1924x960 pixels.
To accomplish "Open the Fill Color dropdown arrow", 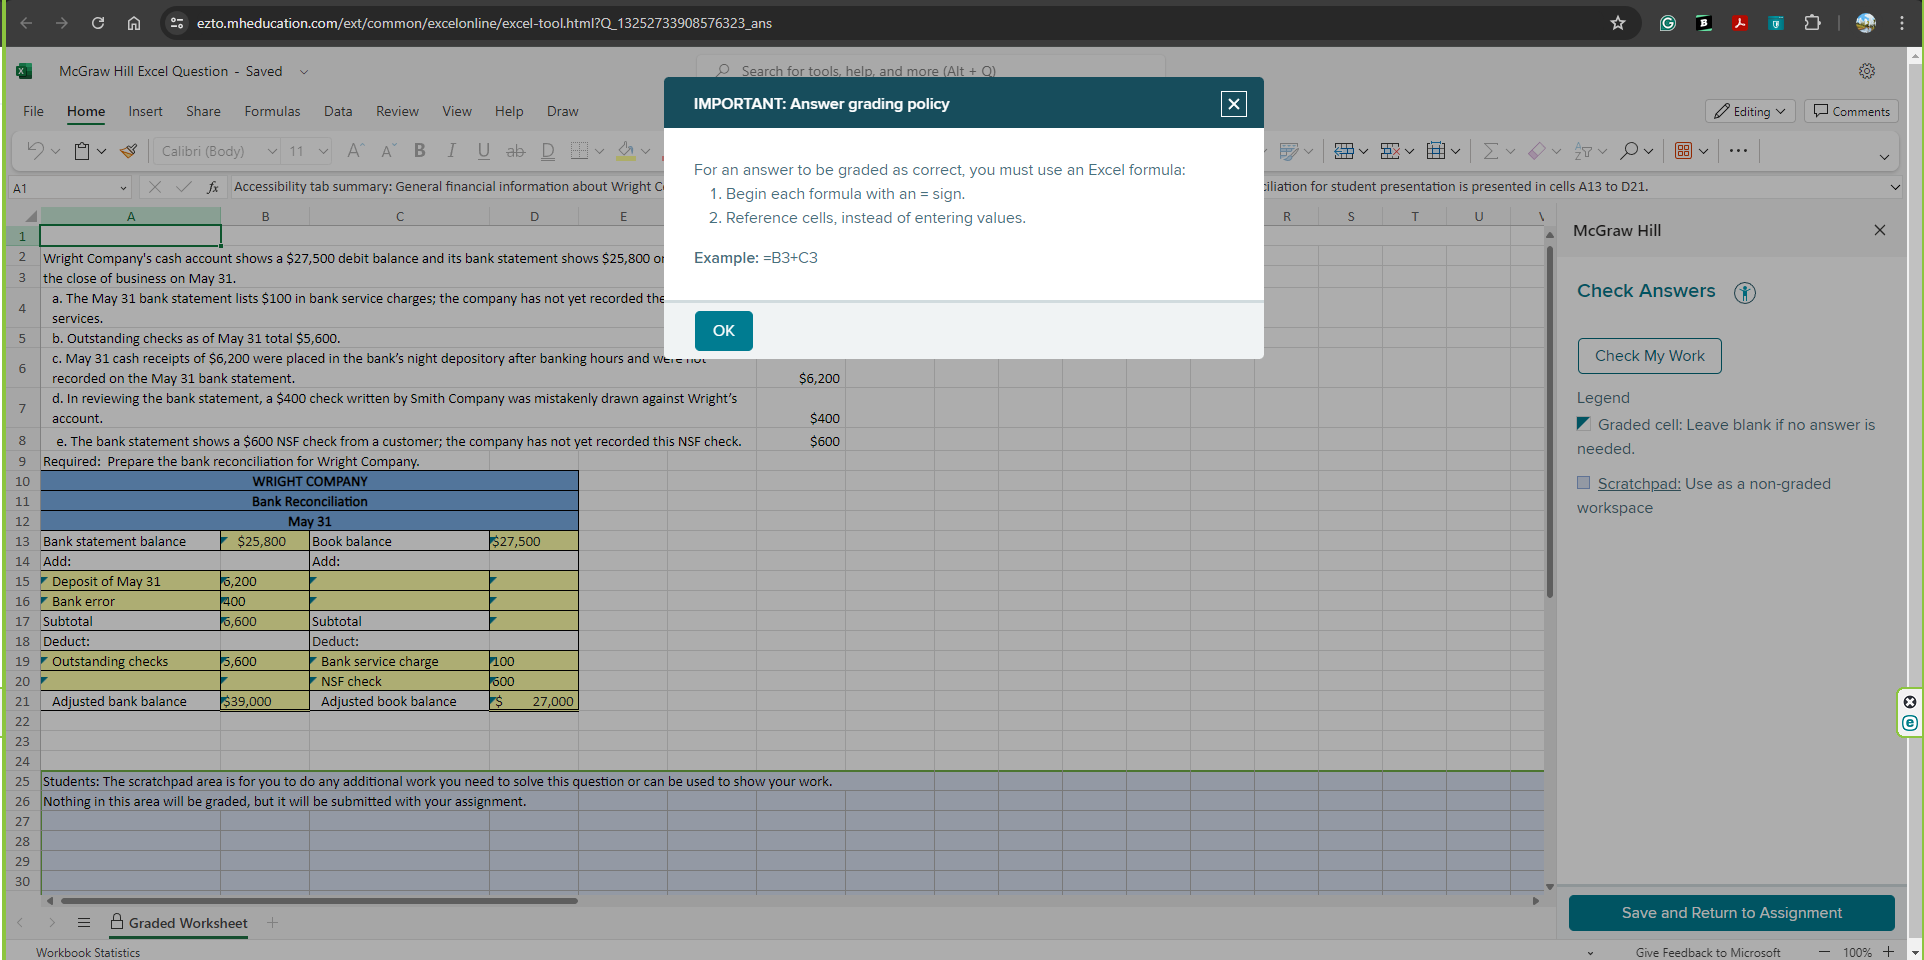I will [x=644, y=152].
